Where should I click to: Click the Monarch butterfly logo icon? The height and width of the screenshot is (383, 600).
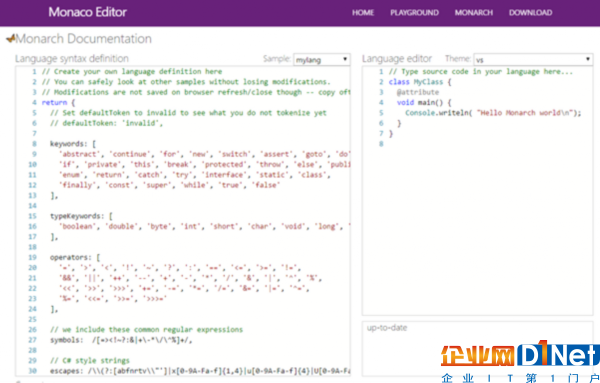point(11,38)
